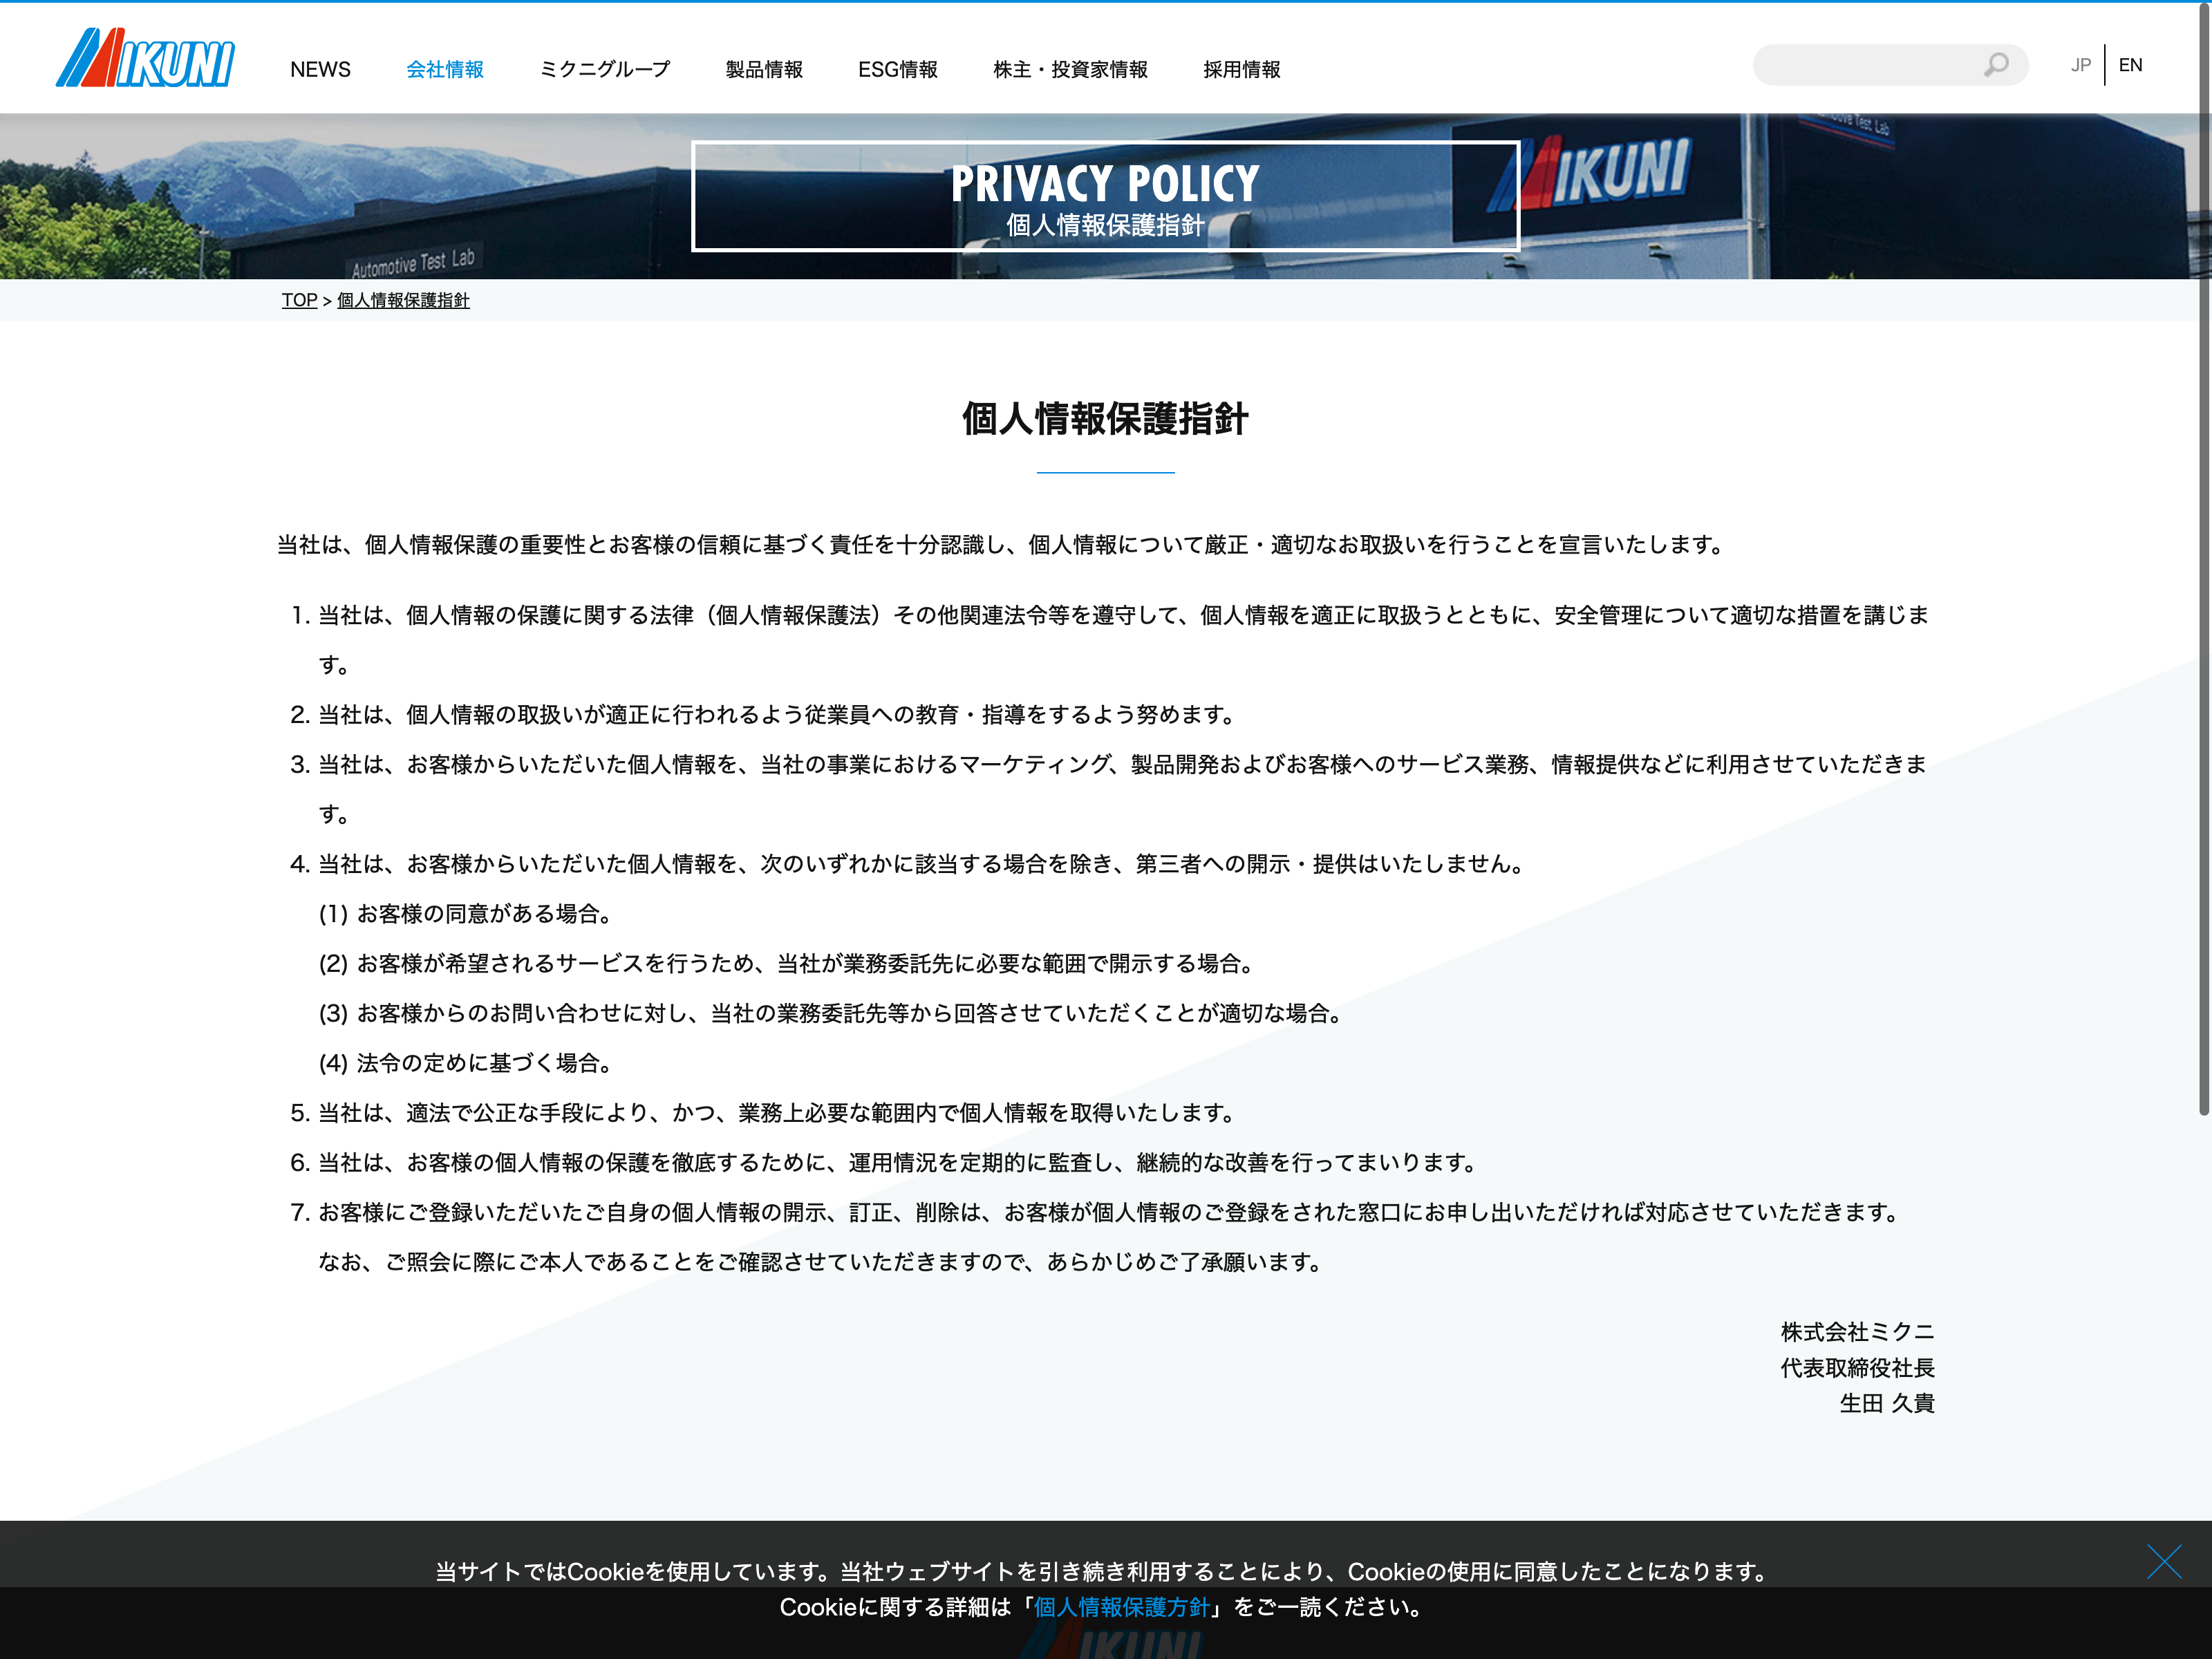Viewport: 2212px width, 1659px height.
Task: Open 個人情報保護方針 link in cookie banner
Action: 1121,1607
